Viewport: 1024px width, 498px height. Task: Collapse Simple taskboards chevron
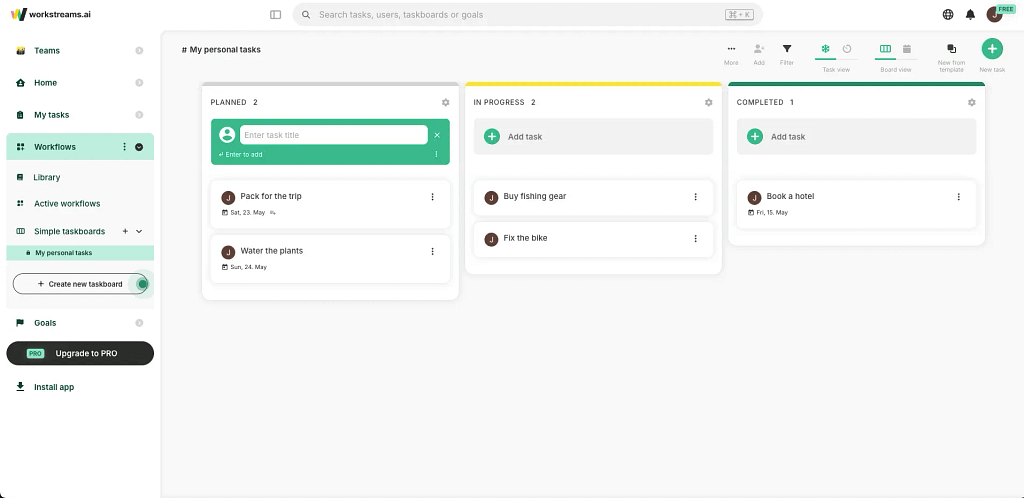pyautogui.click(x=139, y=231)
